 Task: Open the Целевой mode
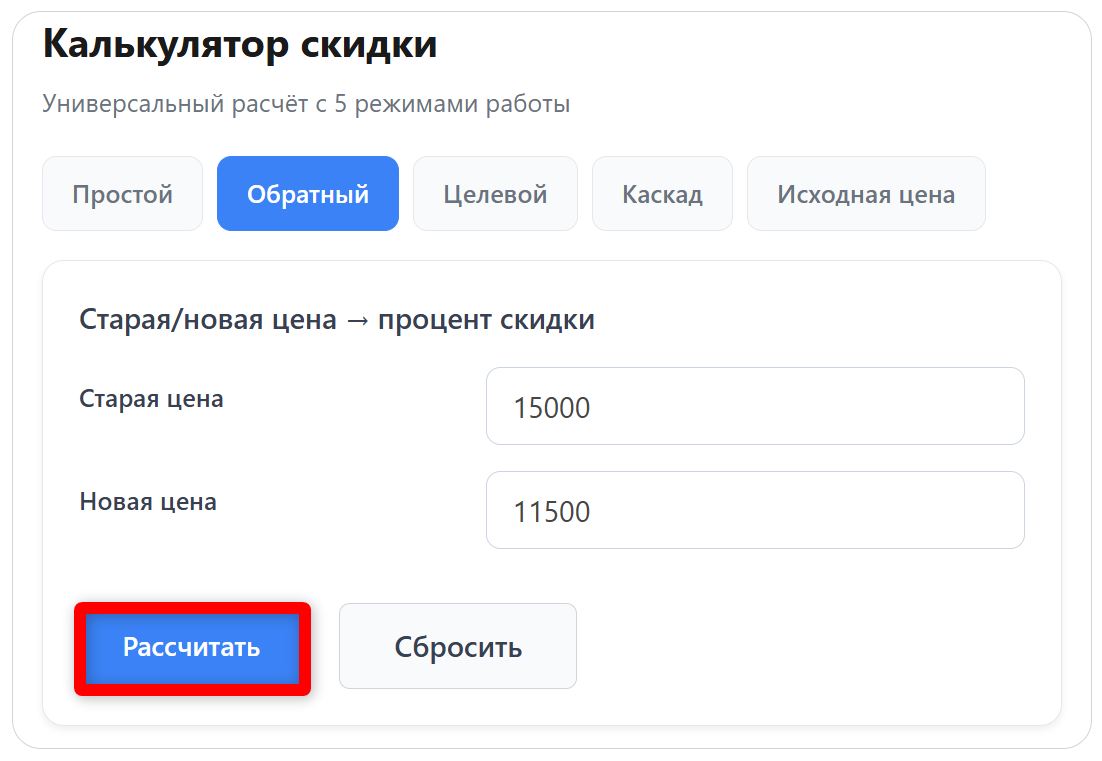pyautogui.click(x=495, y=193)
